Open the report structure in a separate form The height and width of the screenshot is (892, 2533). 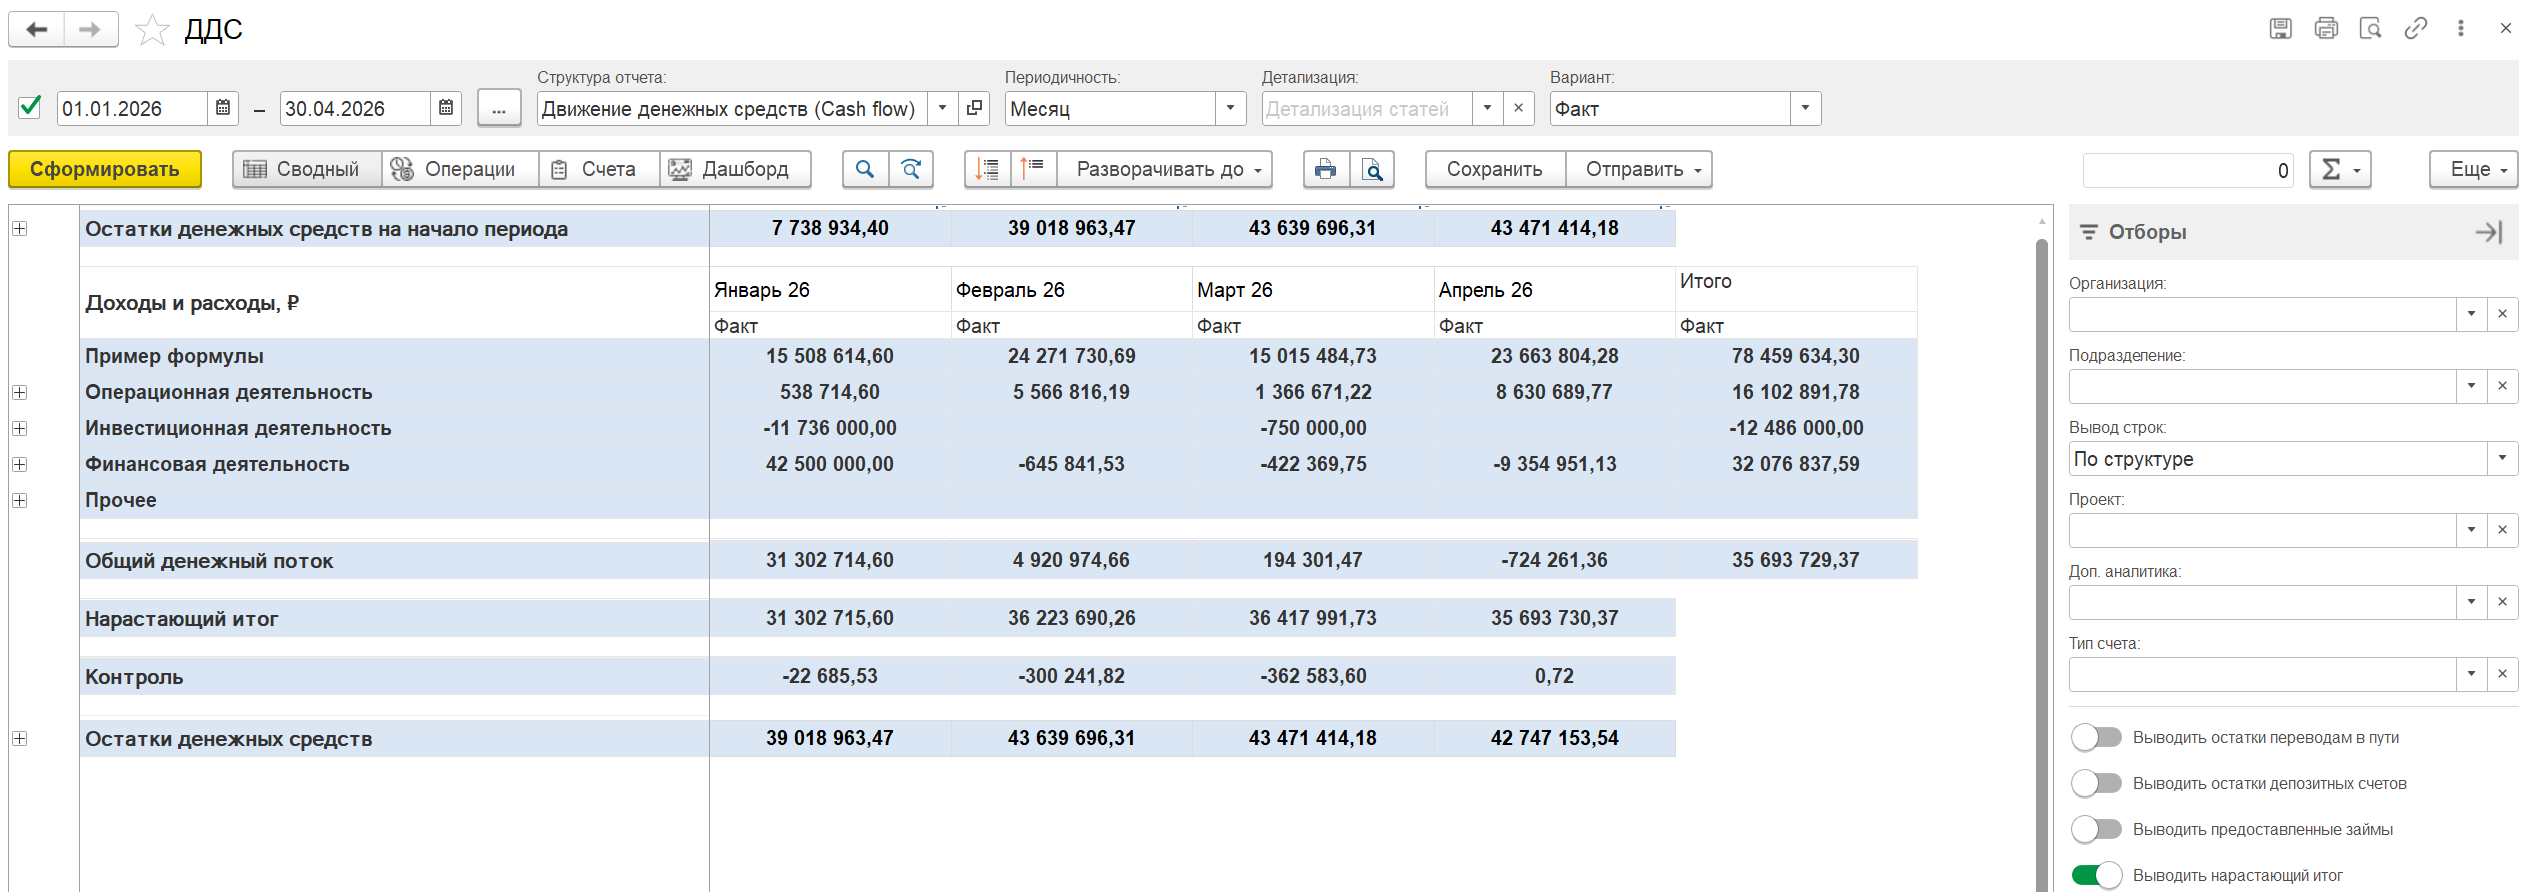[x=974, y=108]
